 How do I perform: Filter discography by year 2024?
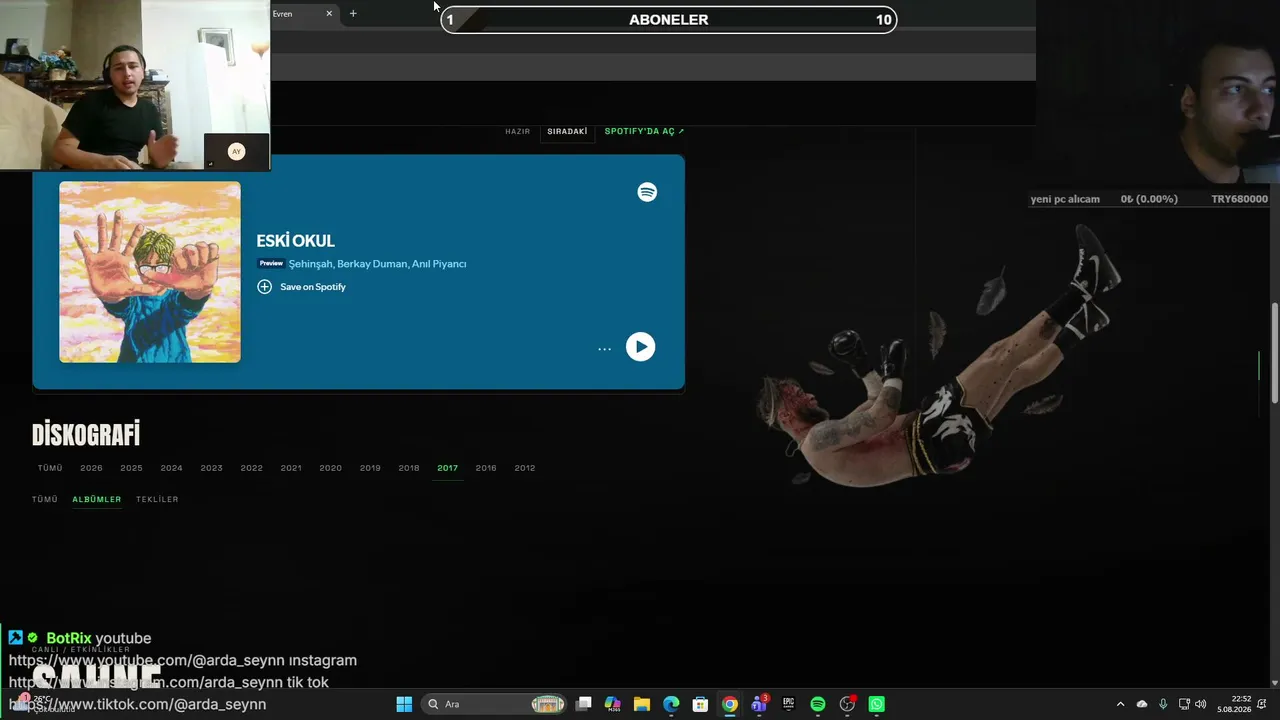coord(171,468)
